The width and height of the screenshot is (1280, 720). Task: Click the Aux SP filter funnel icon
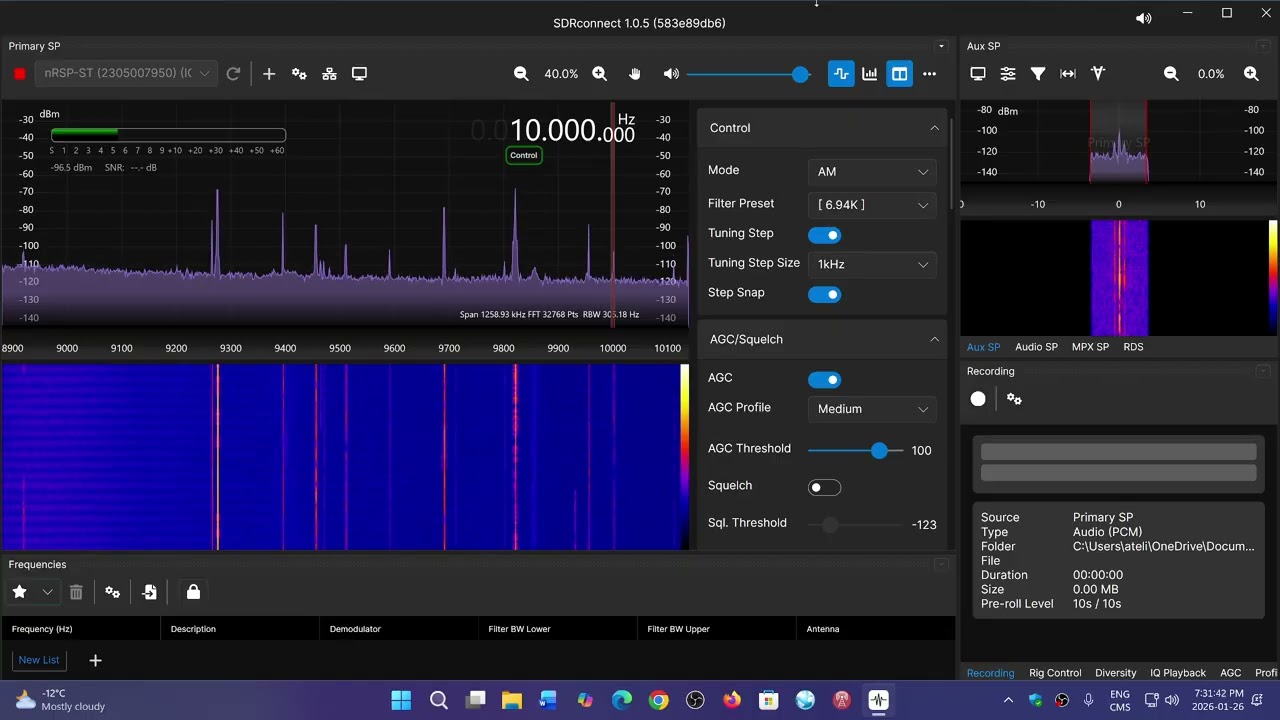click(1038, 74)
